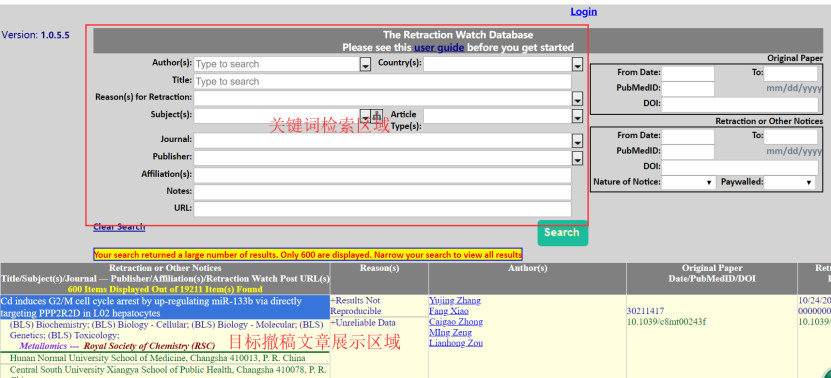This screenshot has width=831, height=378.
Task: Click the Login link
Action: click(584, 12)
